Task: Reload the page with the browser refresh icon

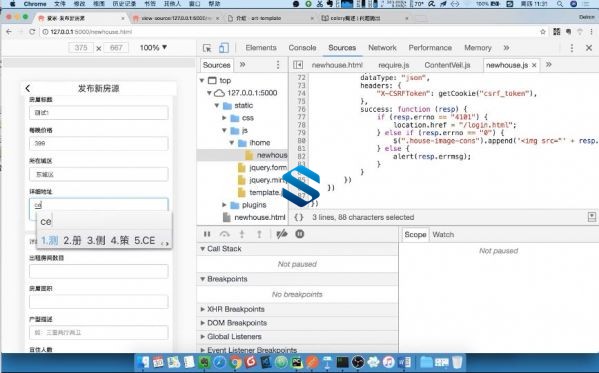Action: click(32, 32)
